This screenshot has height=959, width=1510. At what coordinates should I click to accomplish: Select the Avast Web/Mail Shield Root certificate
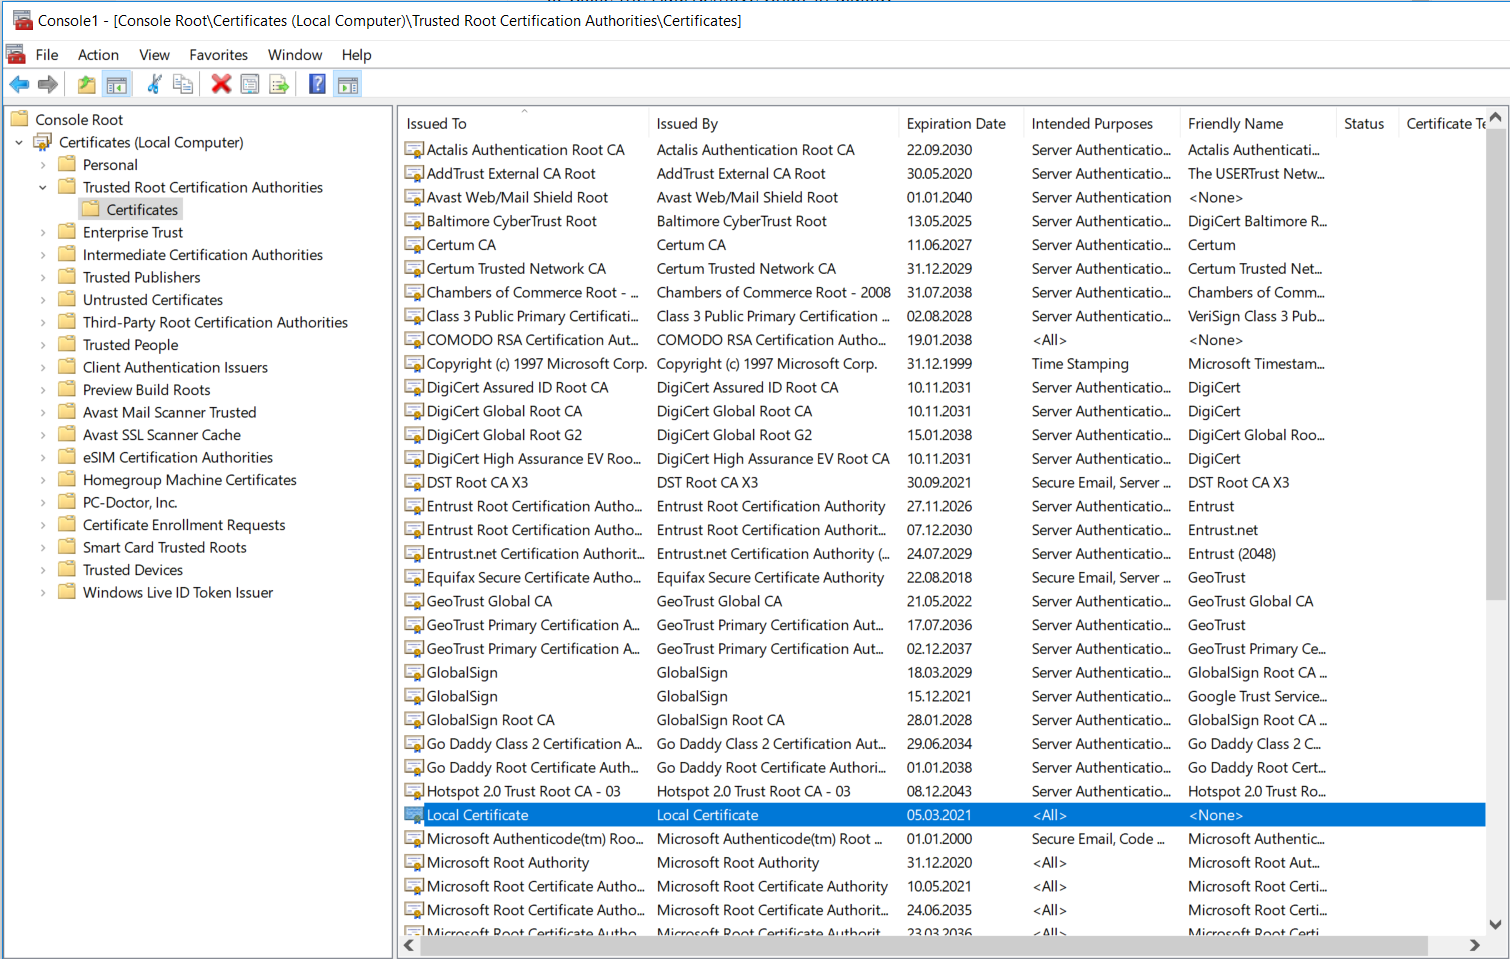click(944, 198)
